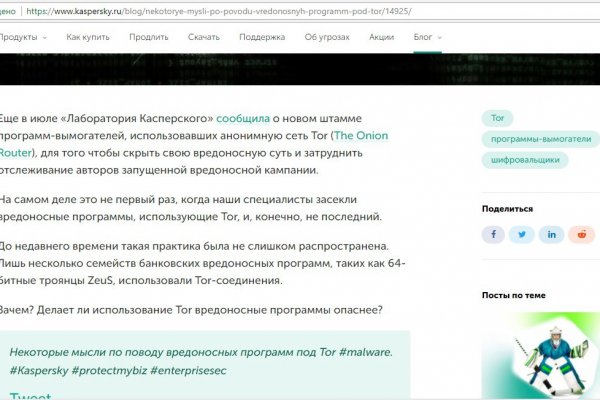Open the Продлить menu item
The width and height of the screenshot is (600, 400).
(x=148, y=37)
